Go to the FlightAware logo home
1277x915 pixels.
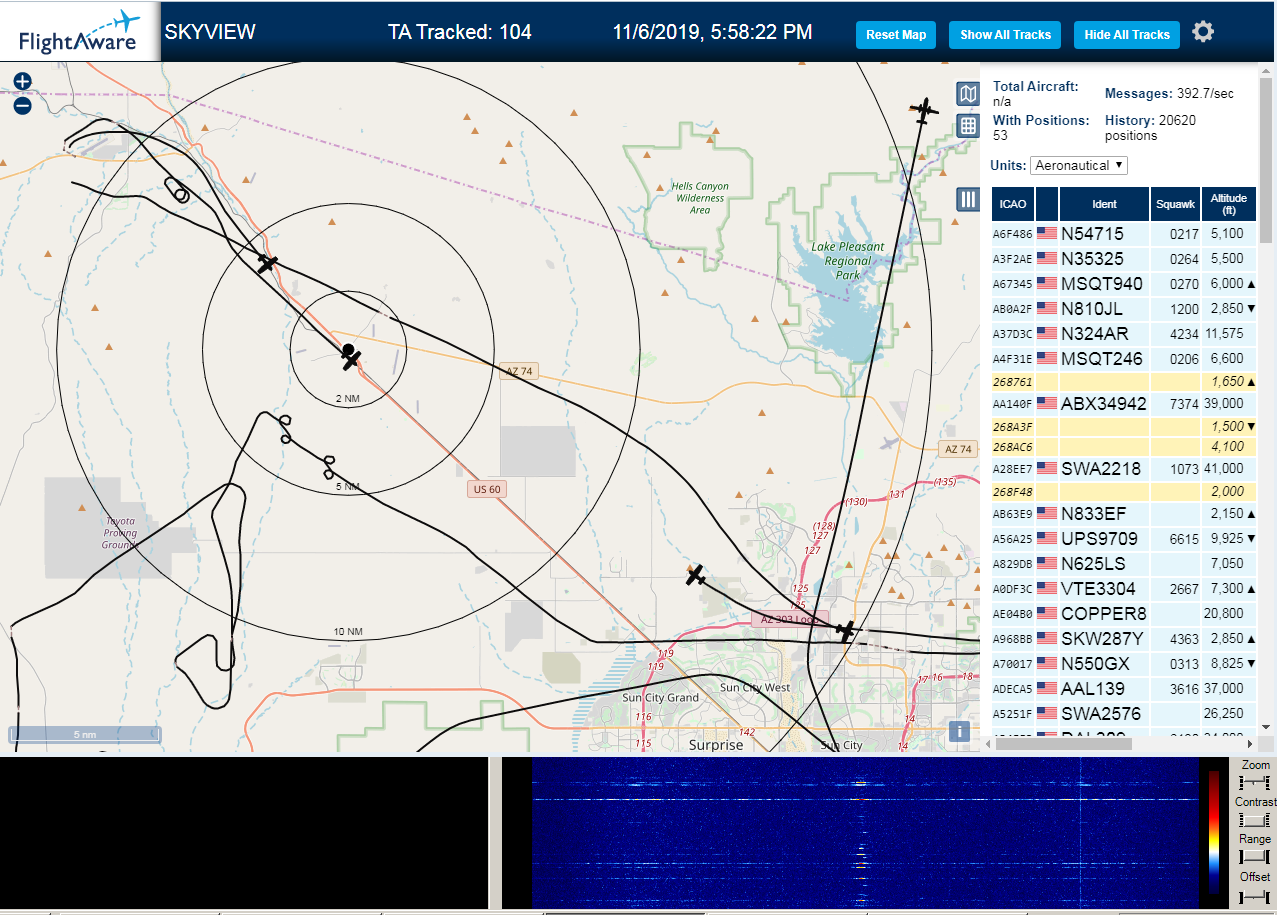pyautogui.click(x=78, y=32)
